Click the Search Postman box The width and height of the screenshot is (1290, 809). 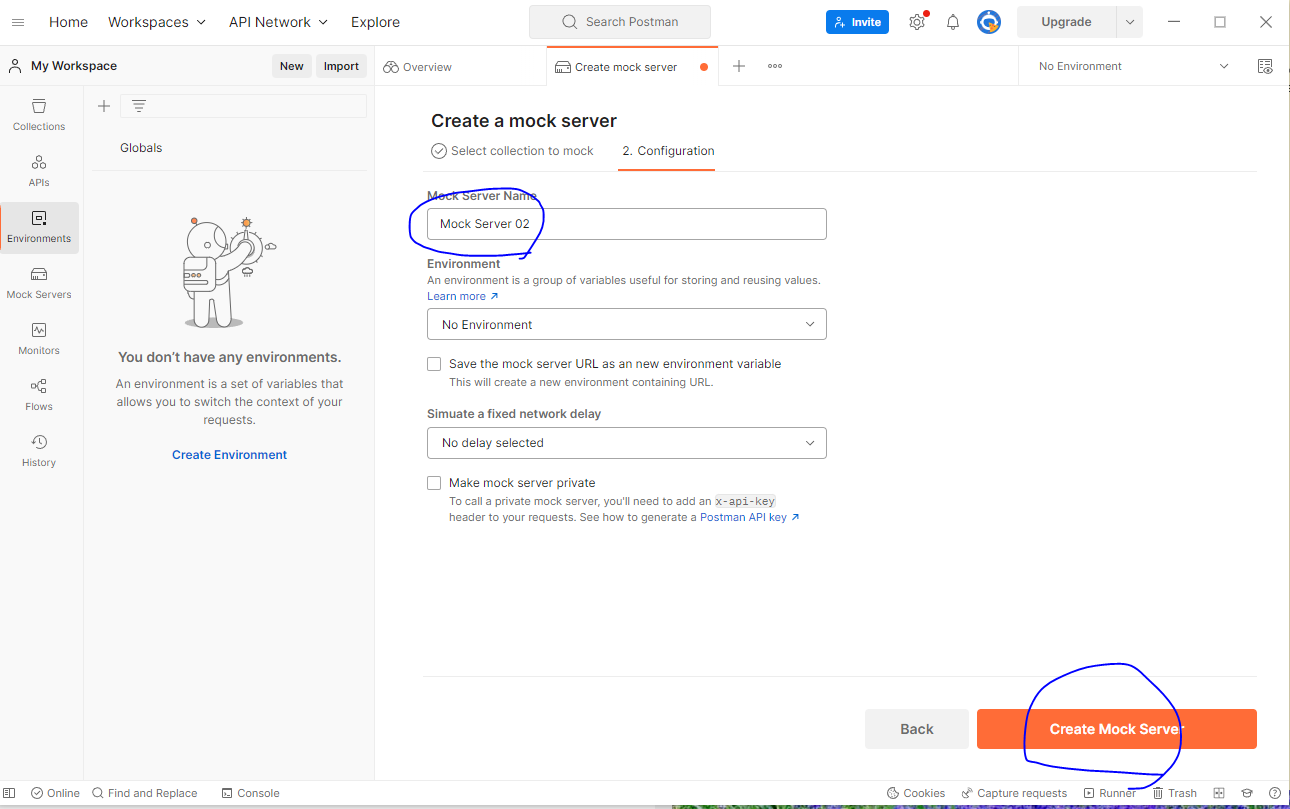click(620, 22)
